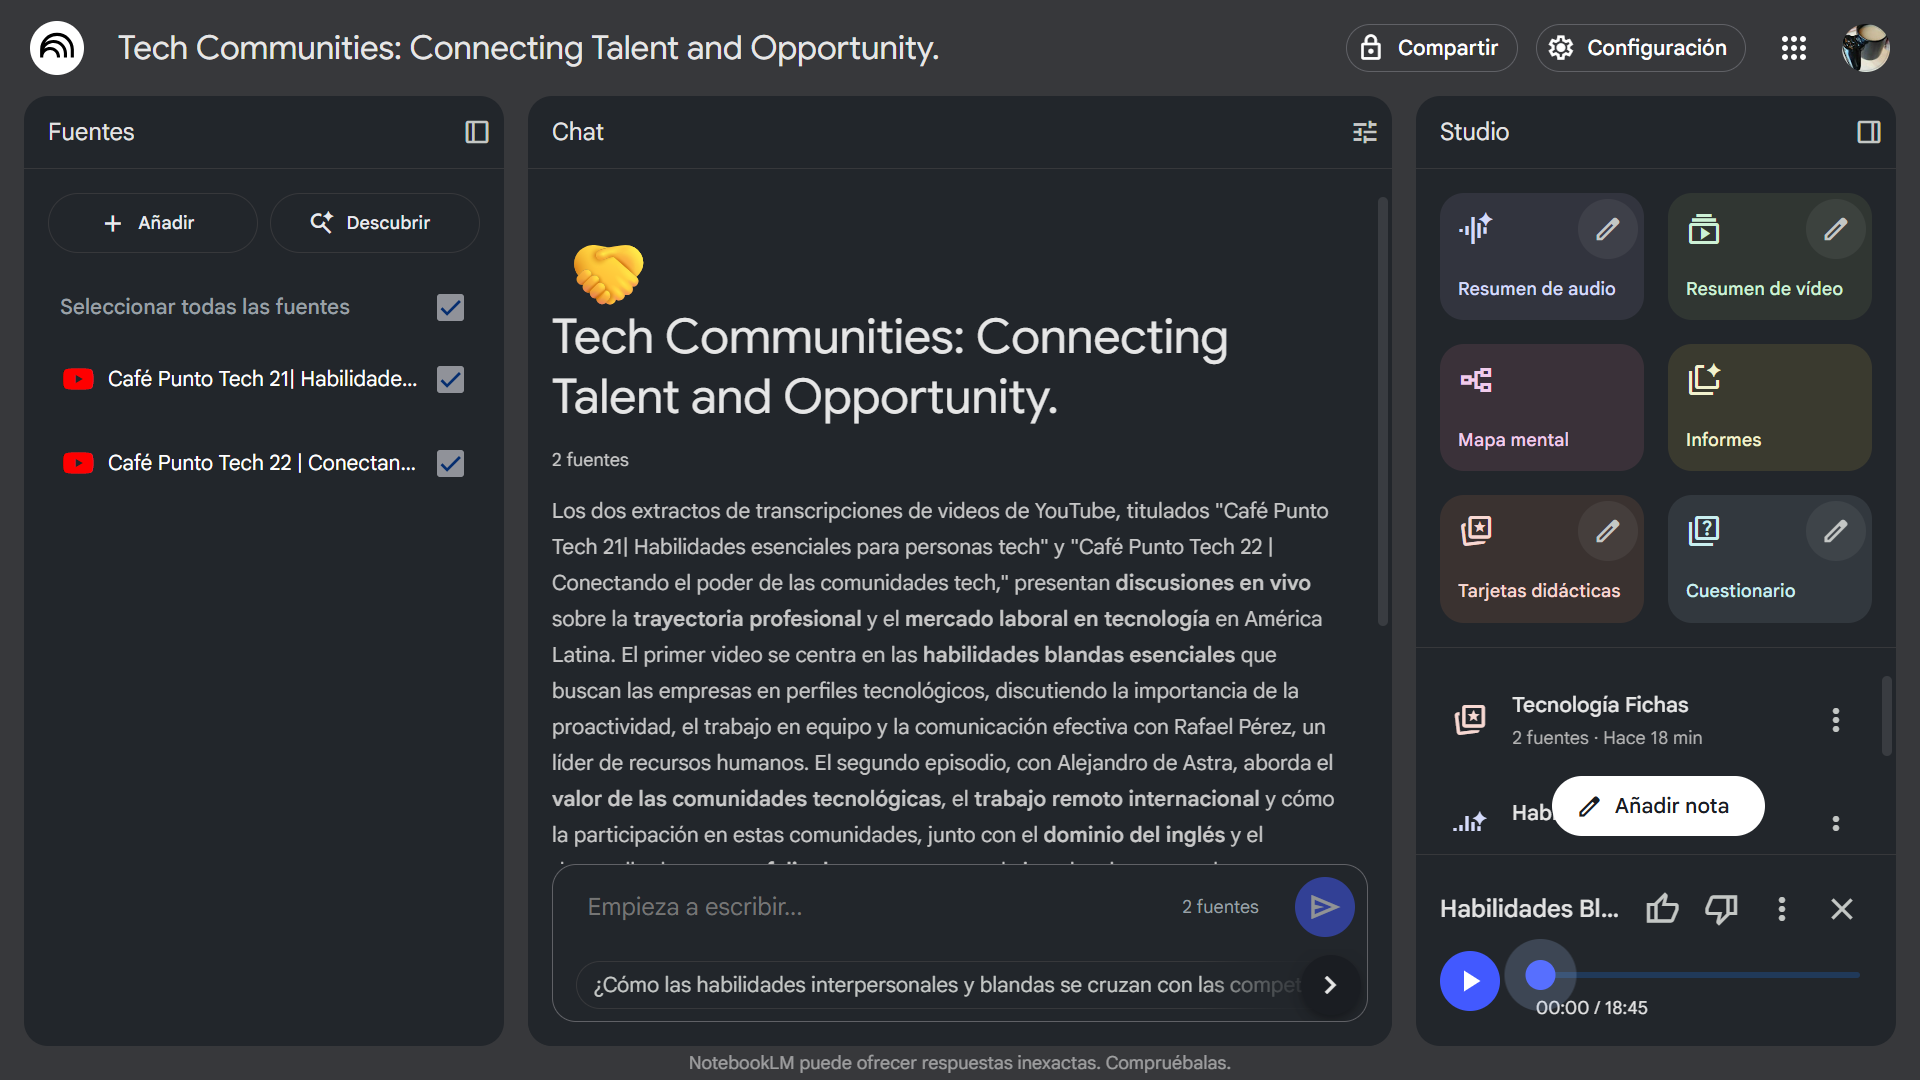Toggle Seleccionar todas las fuentes checkbox

tap(451, 308)
